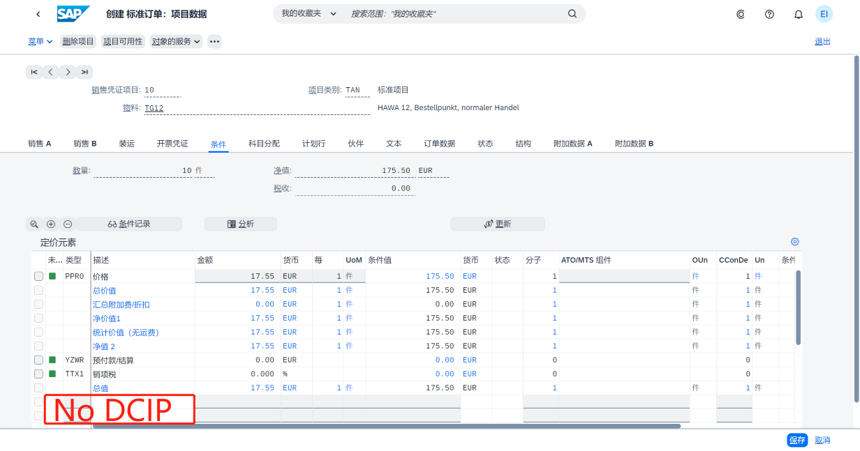Open the 订单数据 tab
This screenshot has width=860, height=451.
coord(439,144)
